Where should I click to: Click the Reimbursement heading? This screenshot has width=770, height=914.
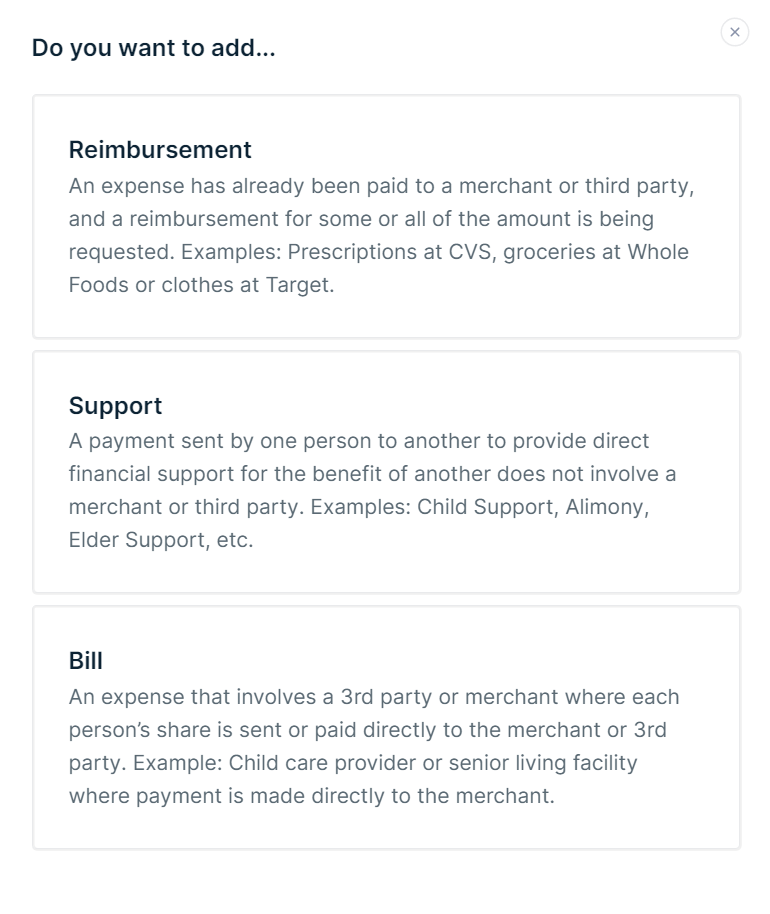tap(160, 150)
